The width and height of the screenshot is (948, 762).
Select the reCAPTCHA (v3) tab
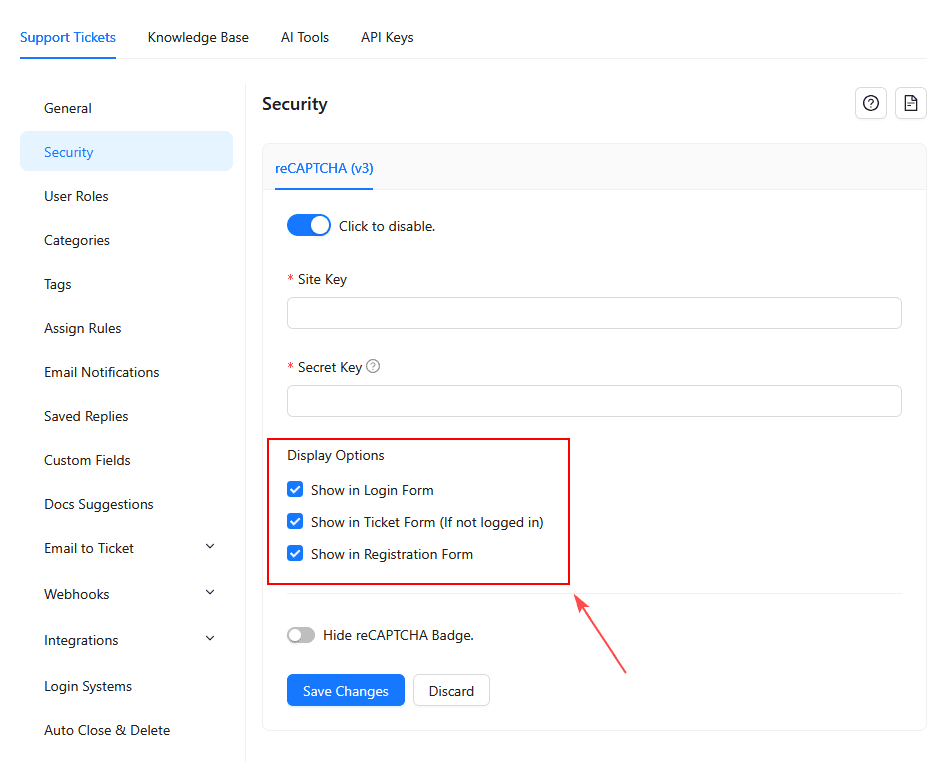[x=324, y=168]
